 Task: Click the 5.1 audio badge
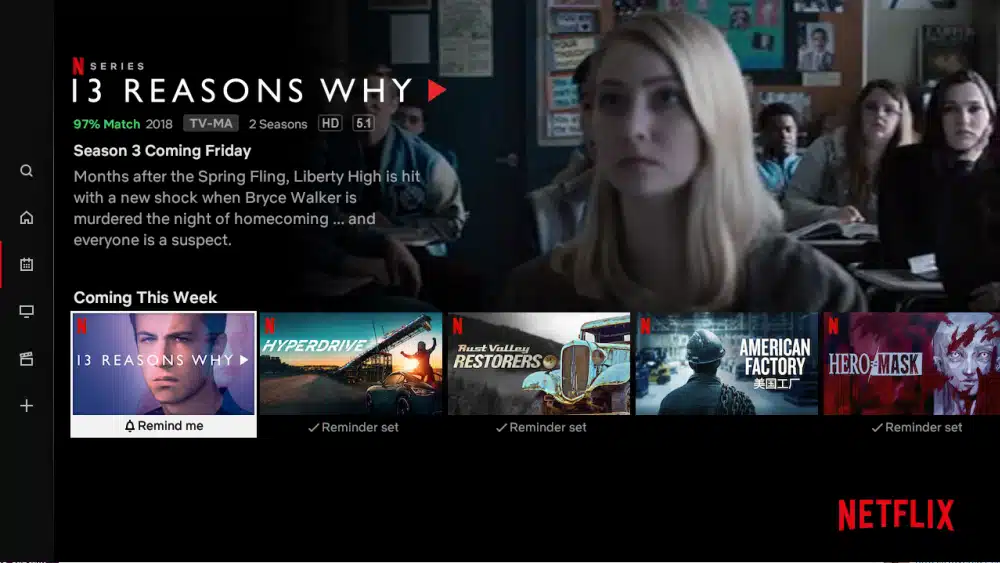tap(363, 124)
